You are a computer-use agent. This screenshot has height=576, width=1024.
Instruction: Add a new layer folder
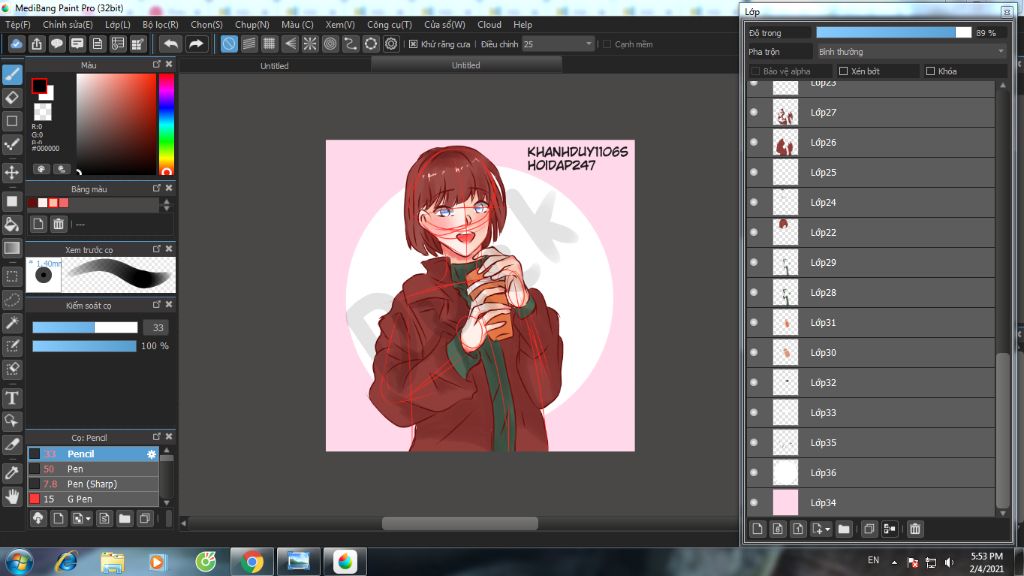pos(844,529)
